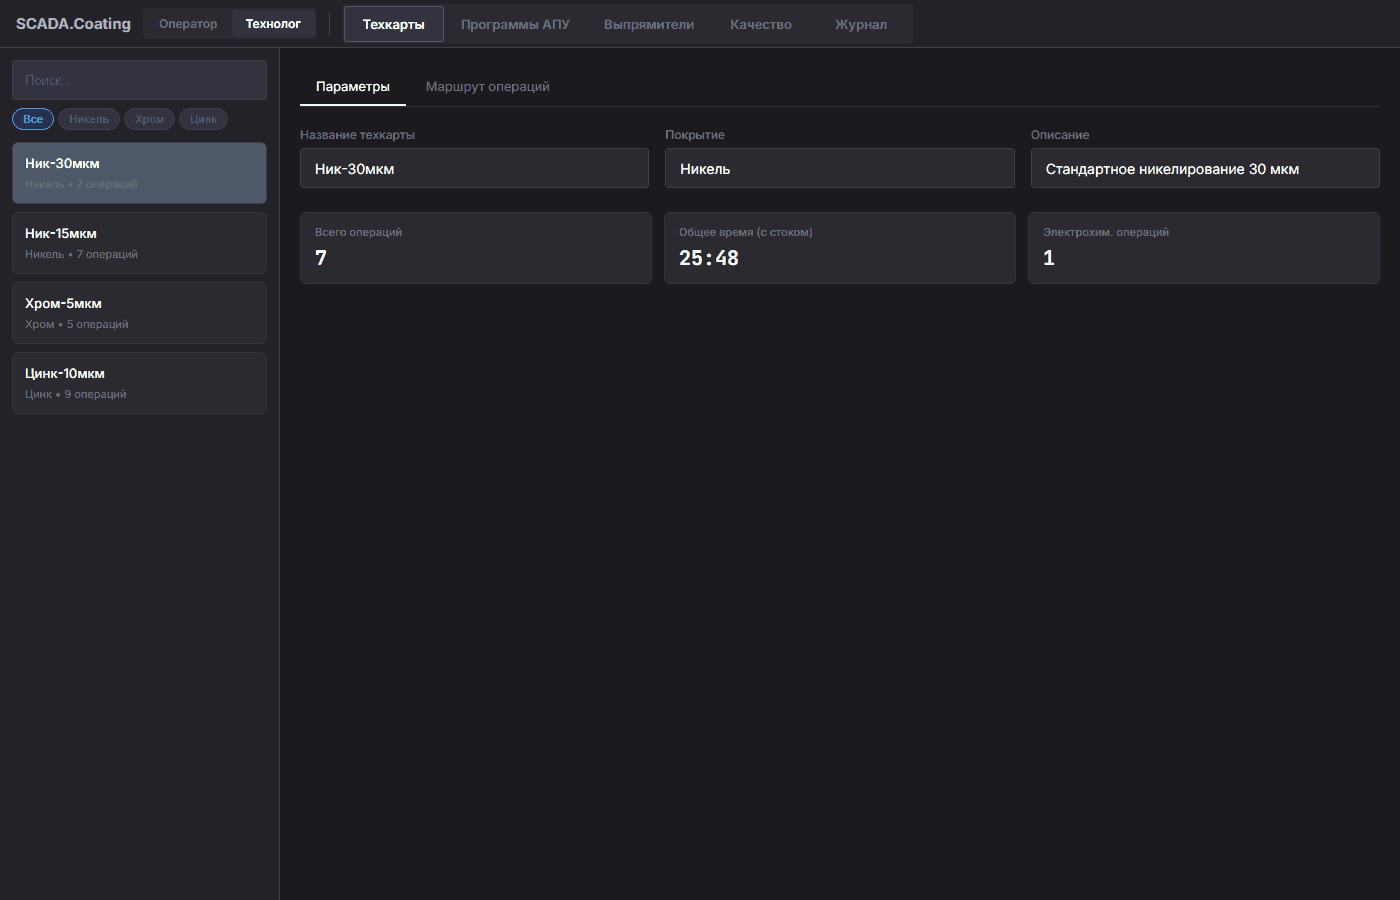
Task: Select the Ник-30мкм tech card
Action: click(139, 173)
